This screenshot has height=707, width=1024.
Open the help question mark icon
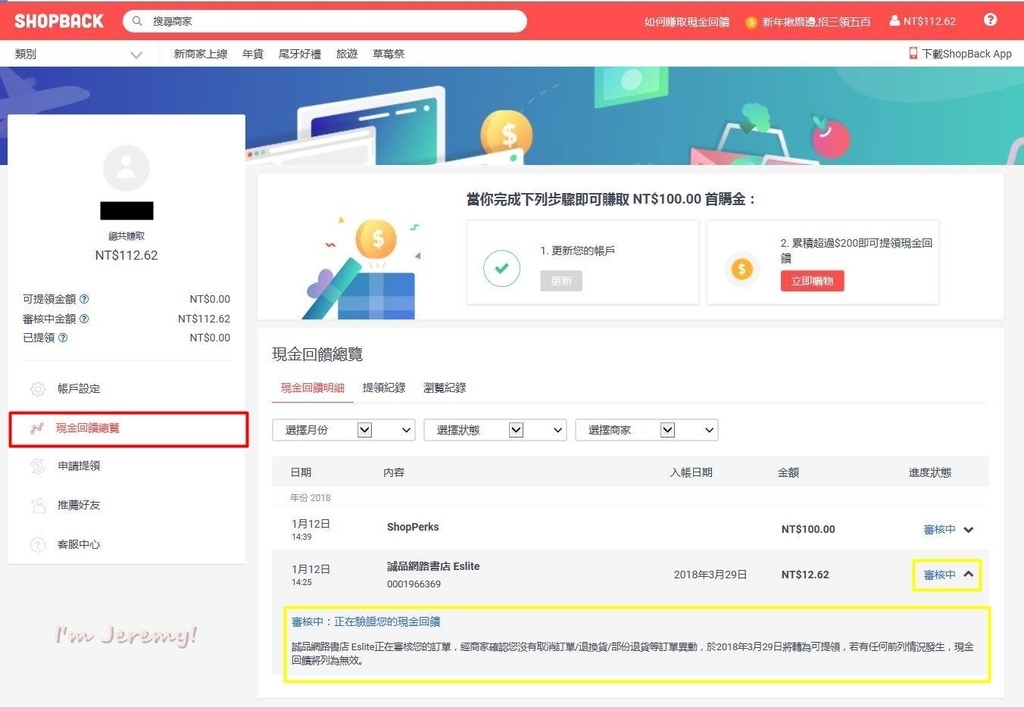point(990,20)
